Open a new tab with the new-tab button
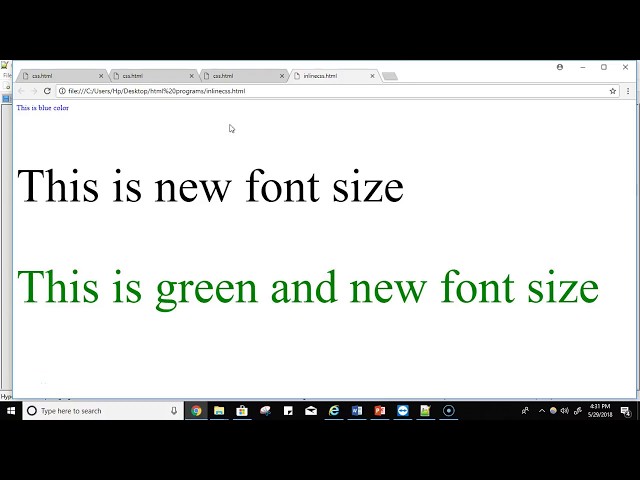Screen dimensions: 640x480 tap(390, 76)
